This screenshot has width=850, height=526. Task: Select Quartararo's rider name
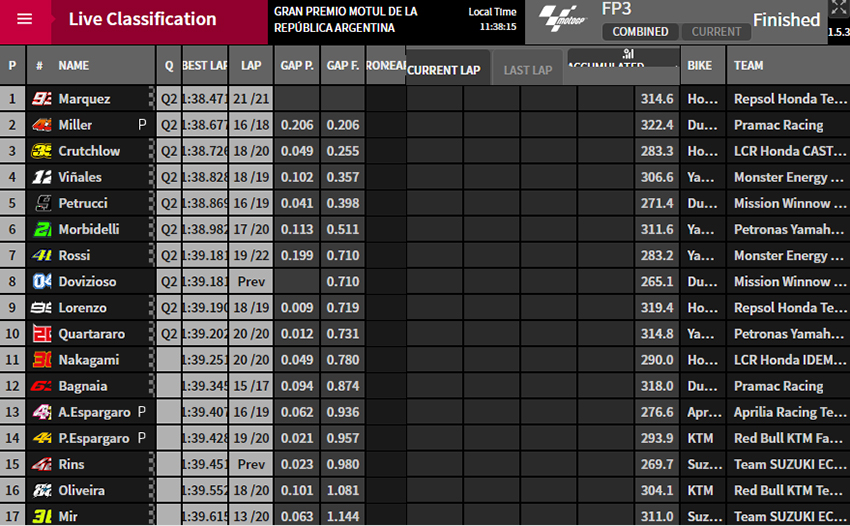tap(90, 334)
